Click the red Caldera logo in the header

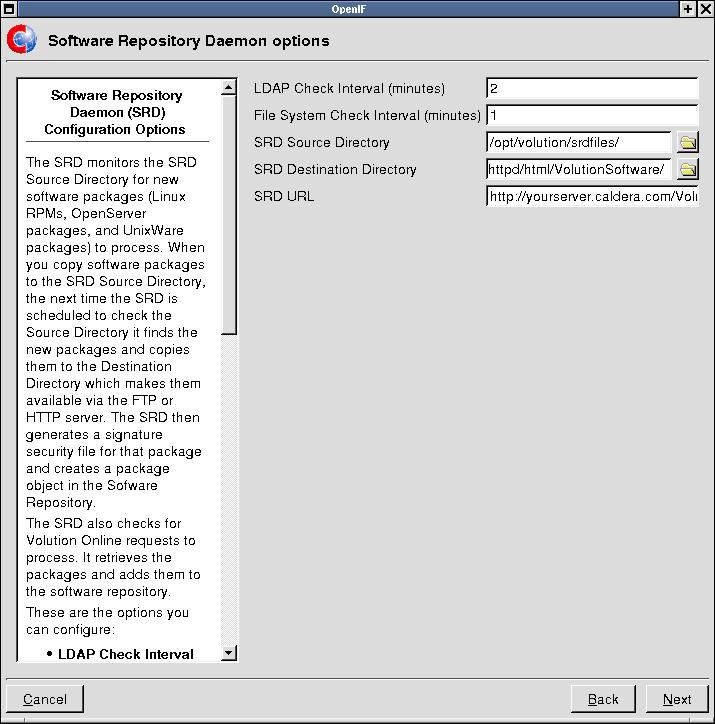(x=21, y=41)
